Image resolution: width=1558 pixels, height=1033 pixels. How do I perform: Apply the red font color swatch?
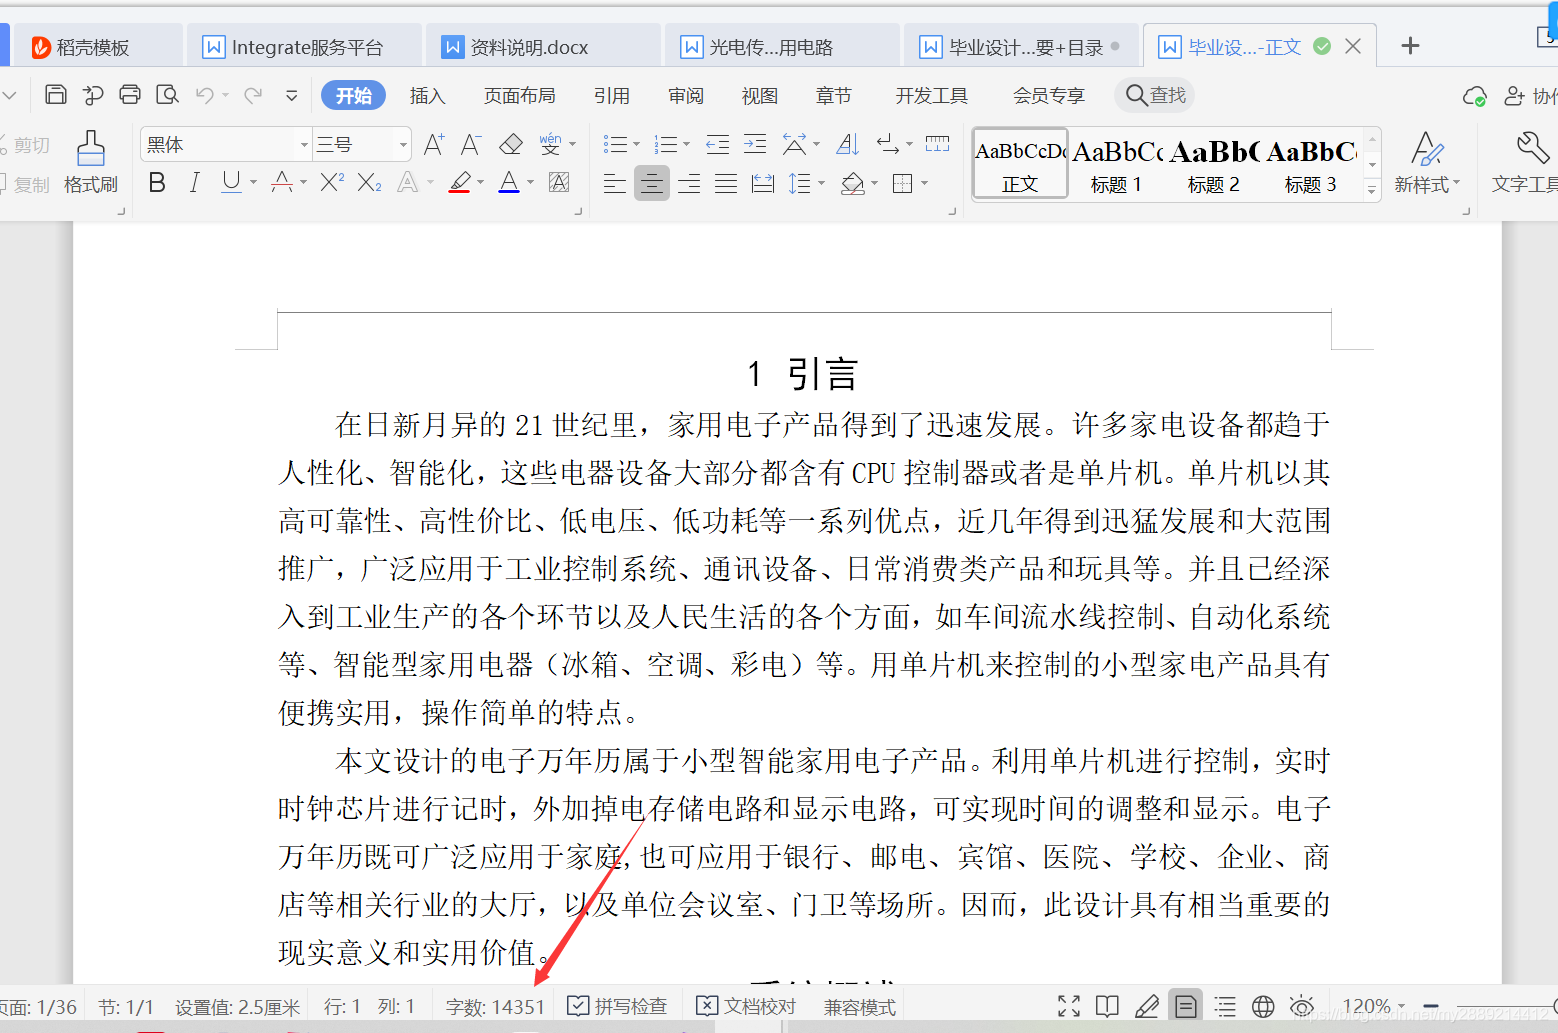(x=509, y=182)
